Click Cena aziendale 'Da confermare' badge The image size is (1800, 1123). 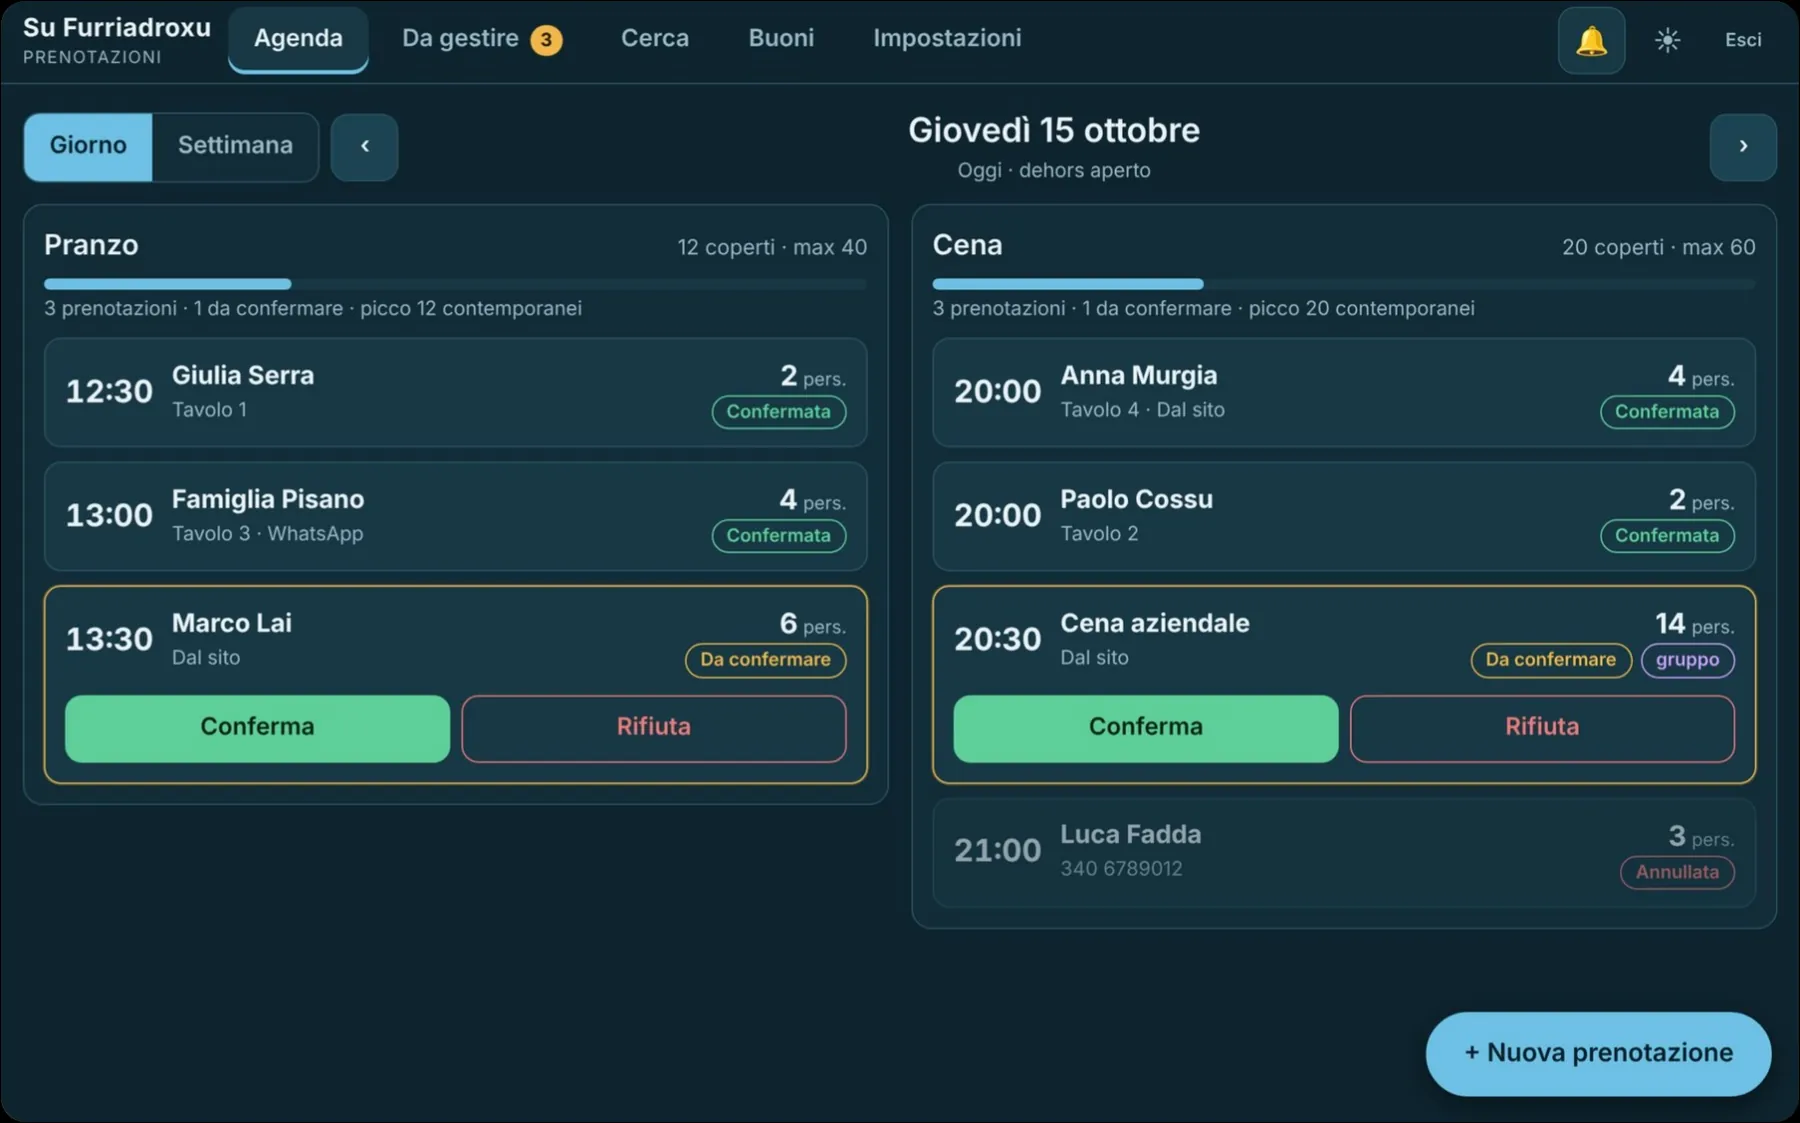click(x=1551, y=660)
